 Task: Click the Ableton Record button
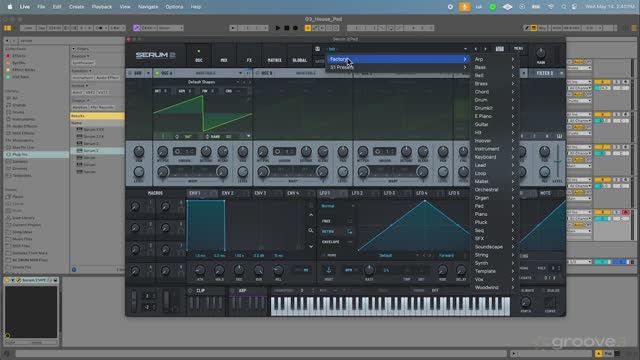(x=295, y=28)
